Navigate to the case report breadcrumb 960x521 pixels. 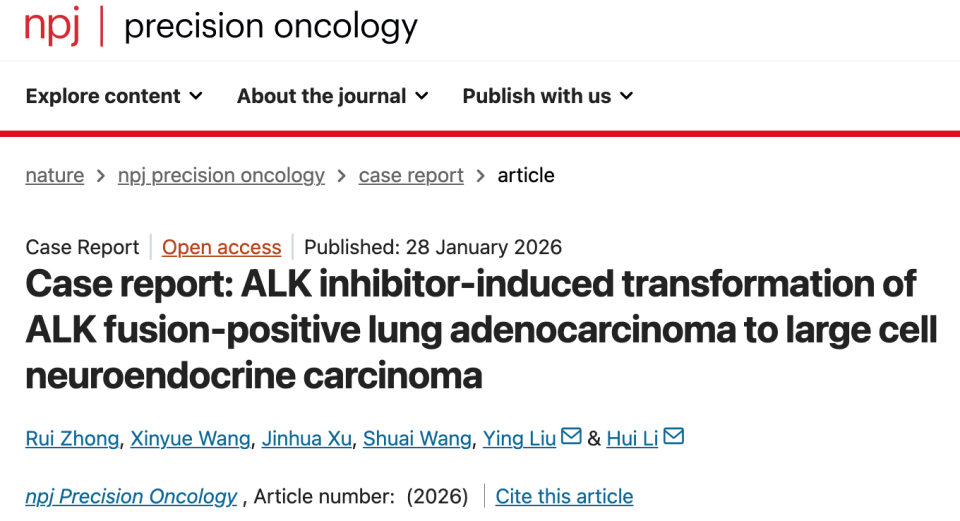click(x=411, y=175)
